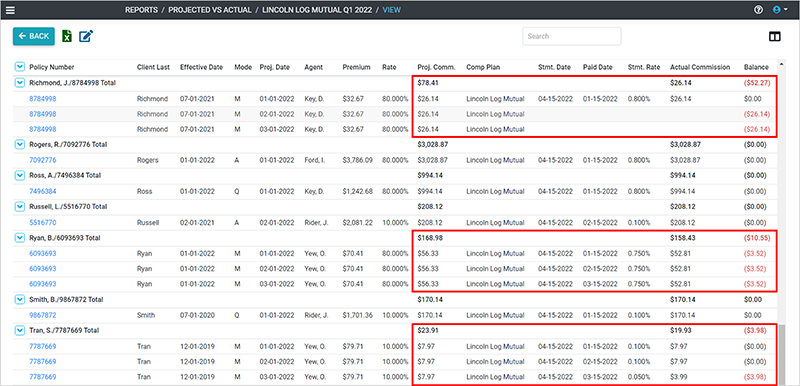Sort by Actual Commission column header
800x386 pixels.
click(700, 67)
